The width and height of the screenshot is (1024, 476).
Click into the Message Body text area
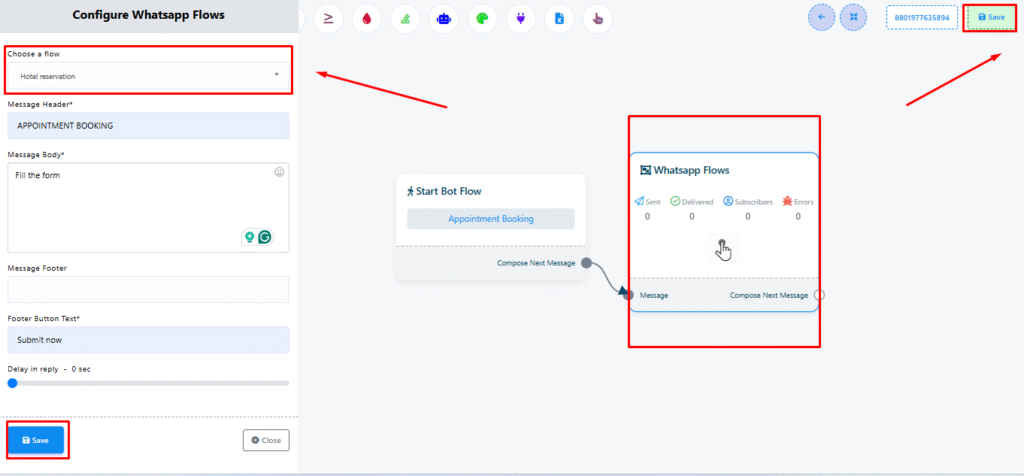tap(148, 208)
